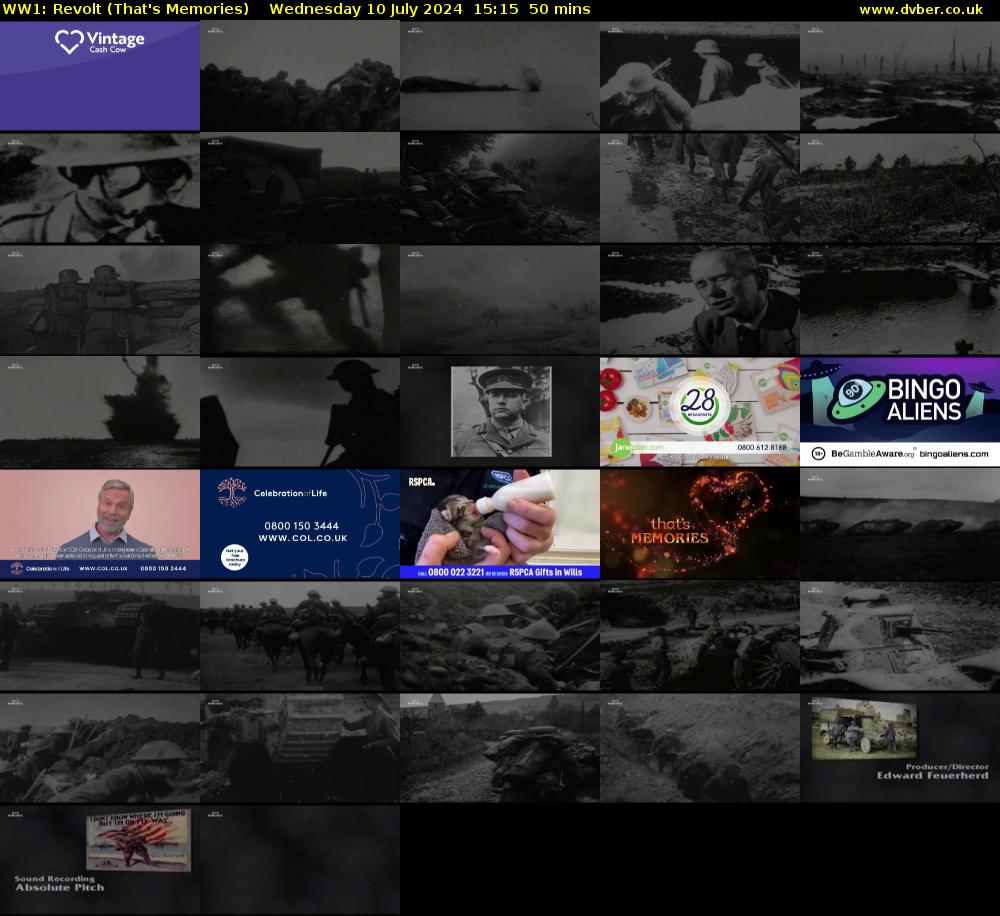Open the elderly man interview thumbnail
1000x916 pixels.
tap(700, 300)
